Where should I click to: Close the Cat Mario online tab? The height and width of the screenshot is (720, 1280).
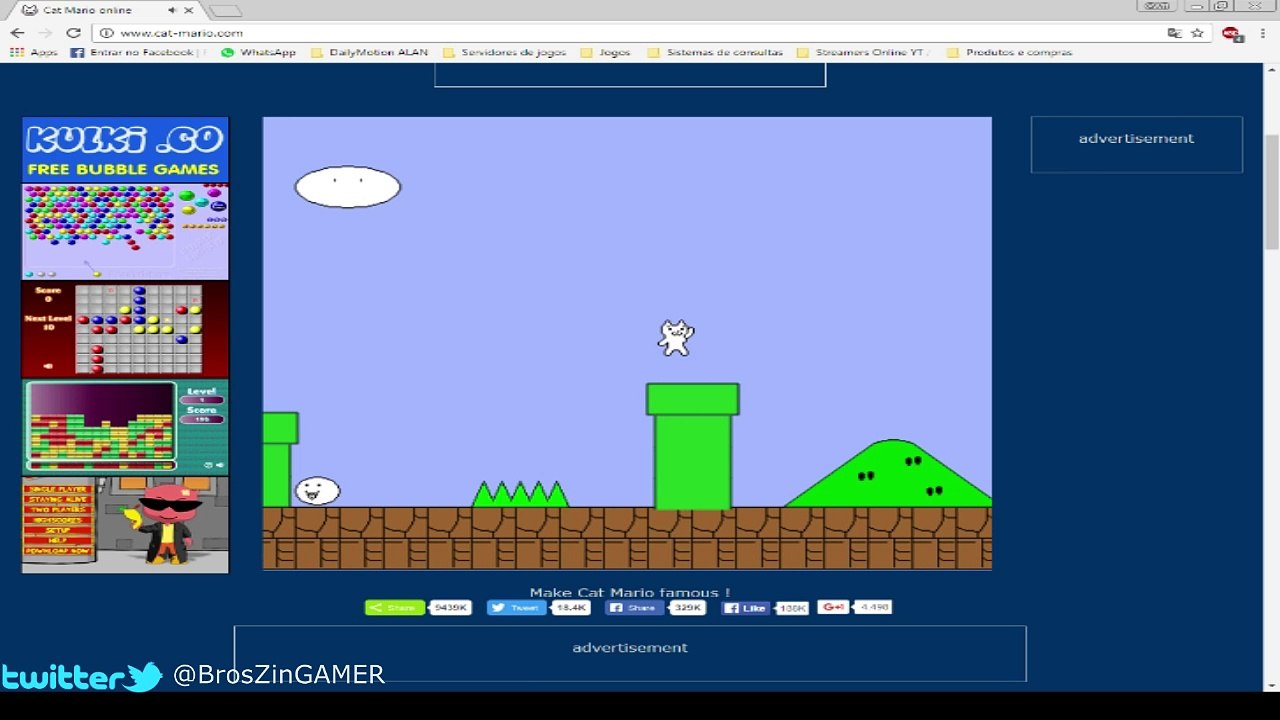(x=190, y=10)
